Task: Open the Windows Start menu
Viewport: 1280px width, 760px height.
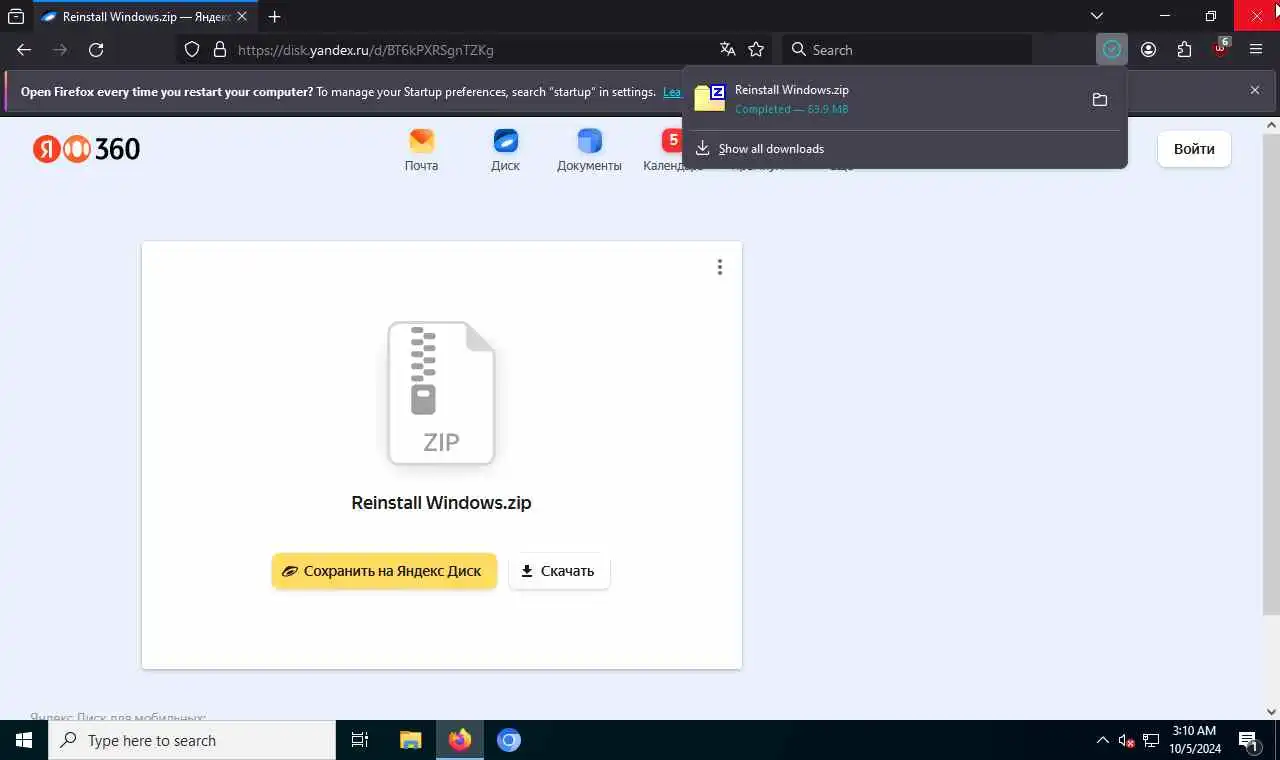Action: click(x=24, y=740)
